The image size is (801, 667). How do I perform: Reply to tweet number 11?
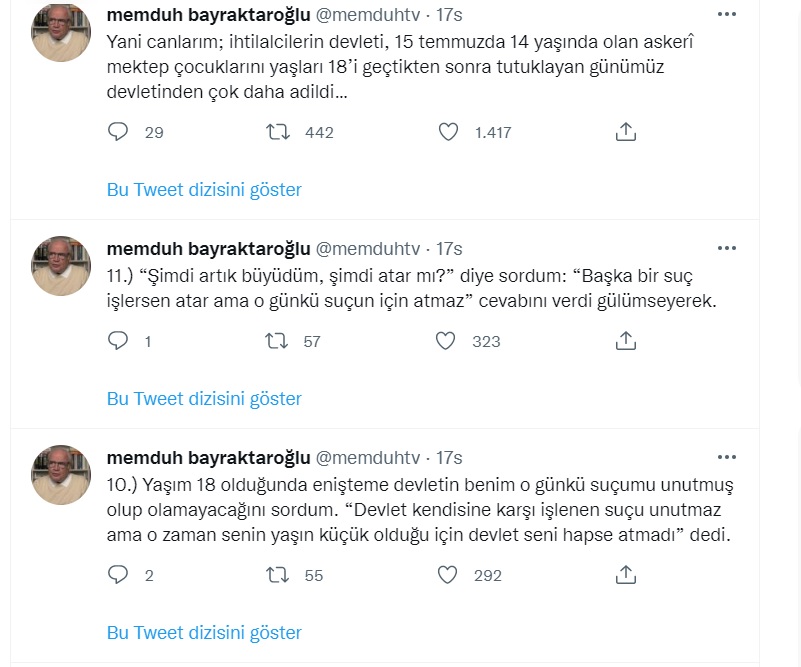click(x=118, y=341)
